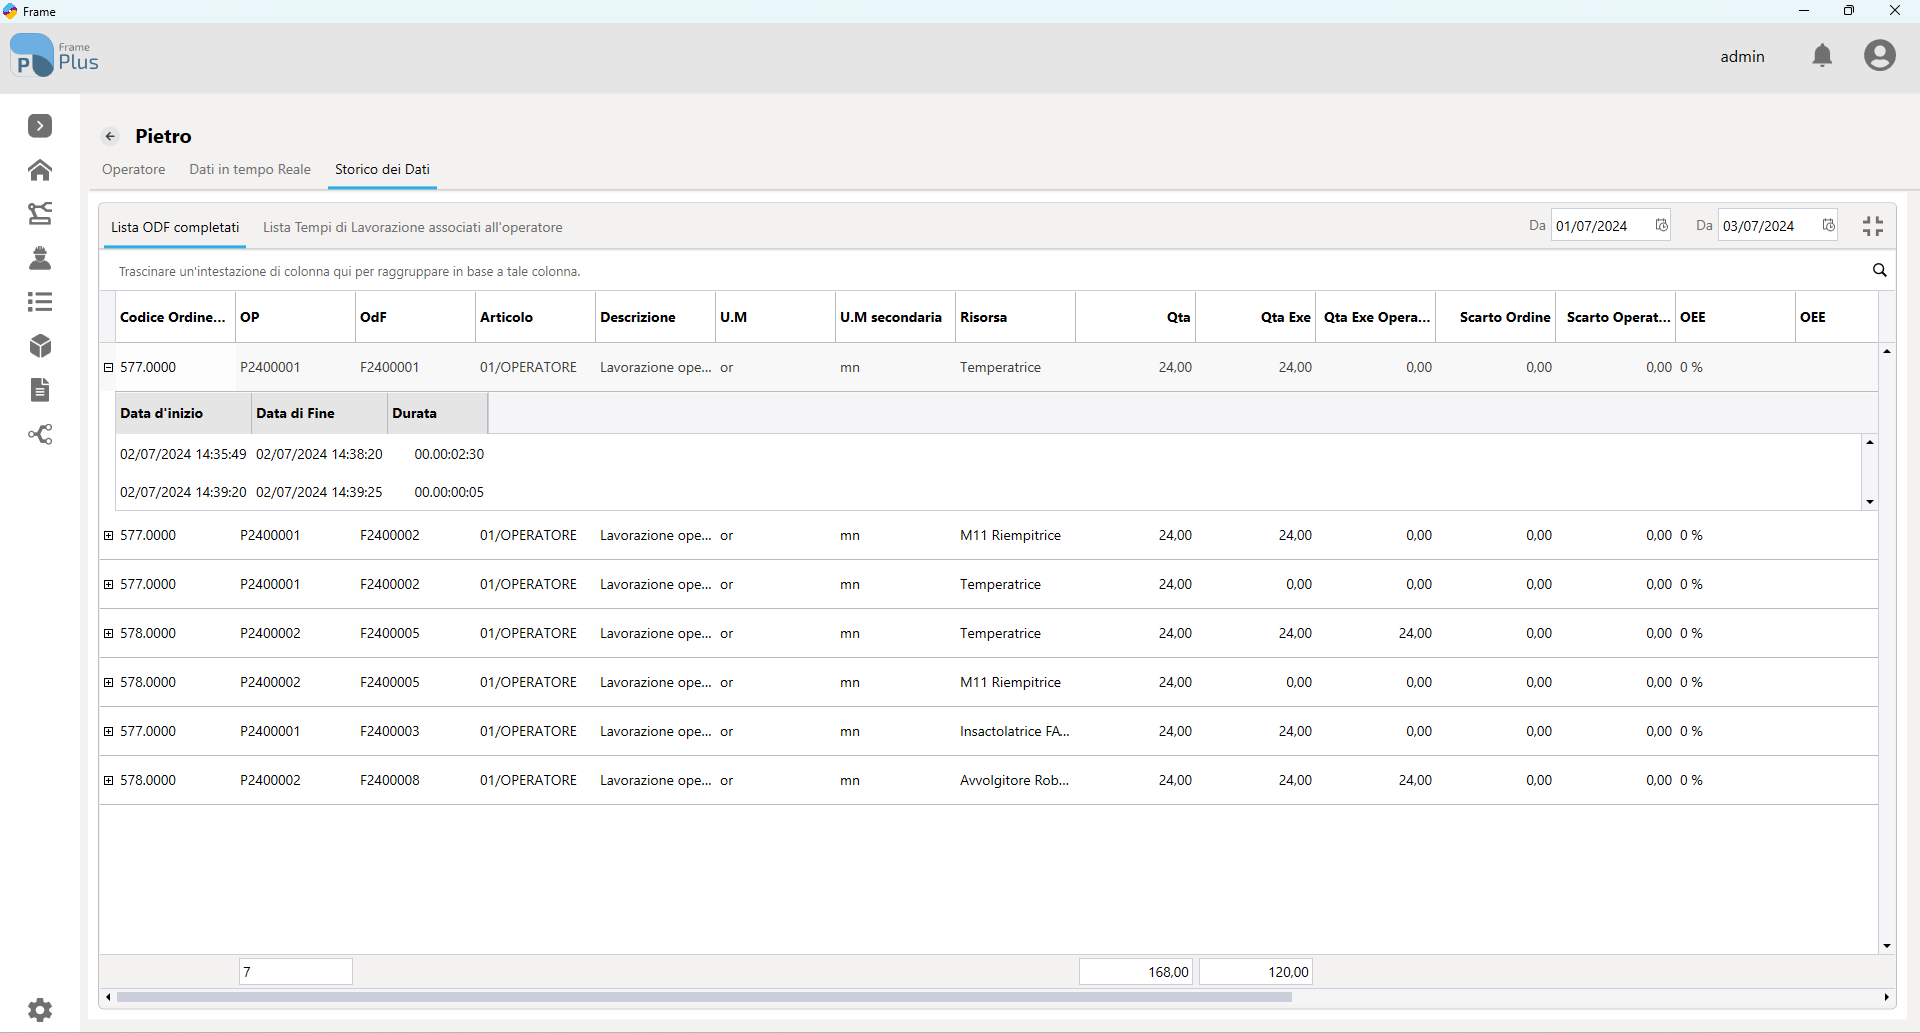Click the detail sub-grid scroll up arrow
This screenshot has width=1920, height=1033.
coord(1870,442)
